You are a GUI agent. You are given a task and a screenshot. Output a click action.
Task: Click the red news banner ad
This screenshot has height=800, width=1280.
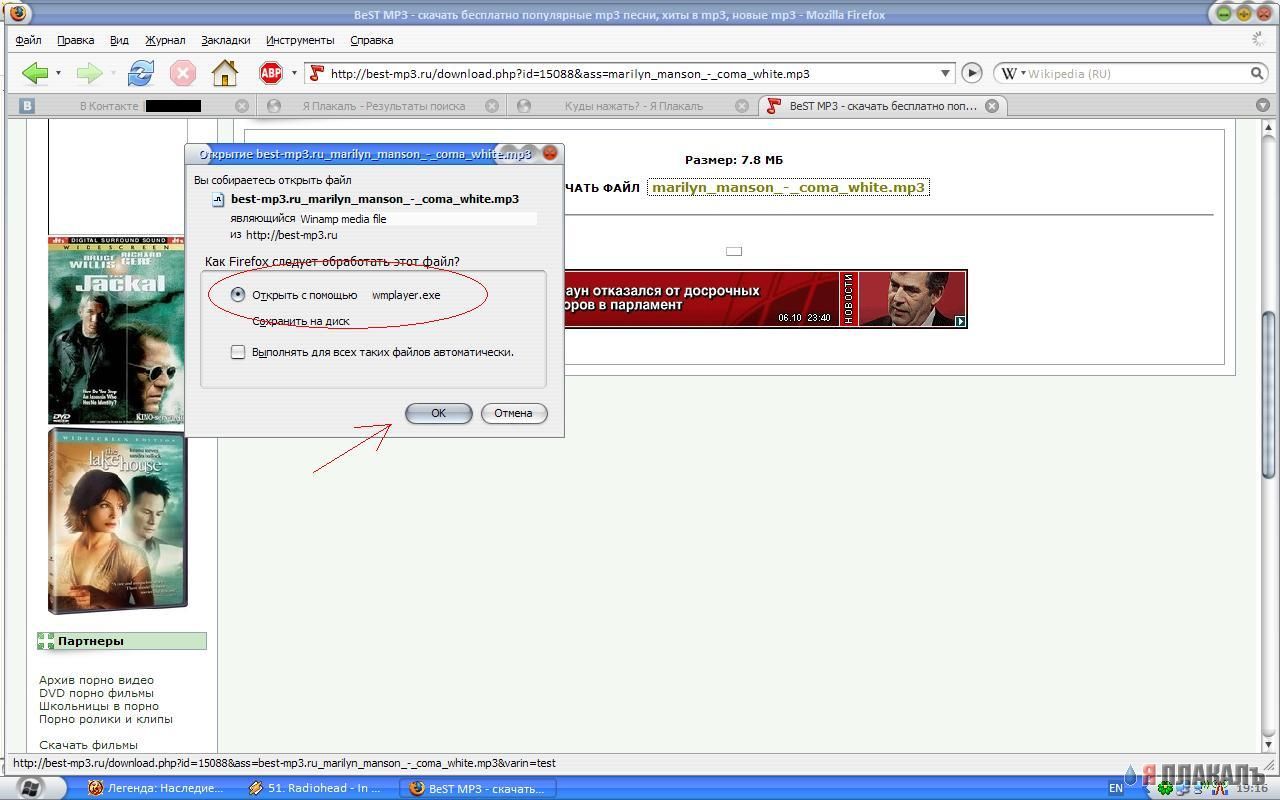[x=766, y=298]
